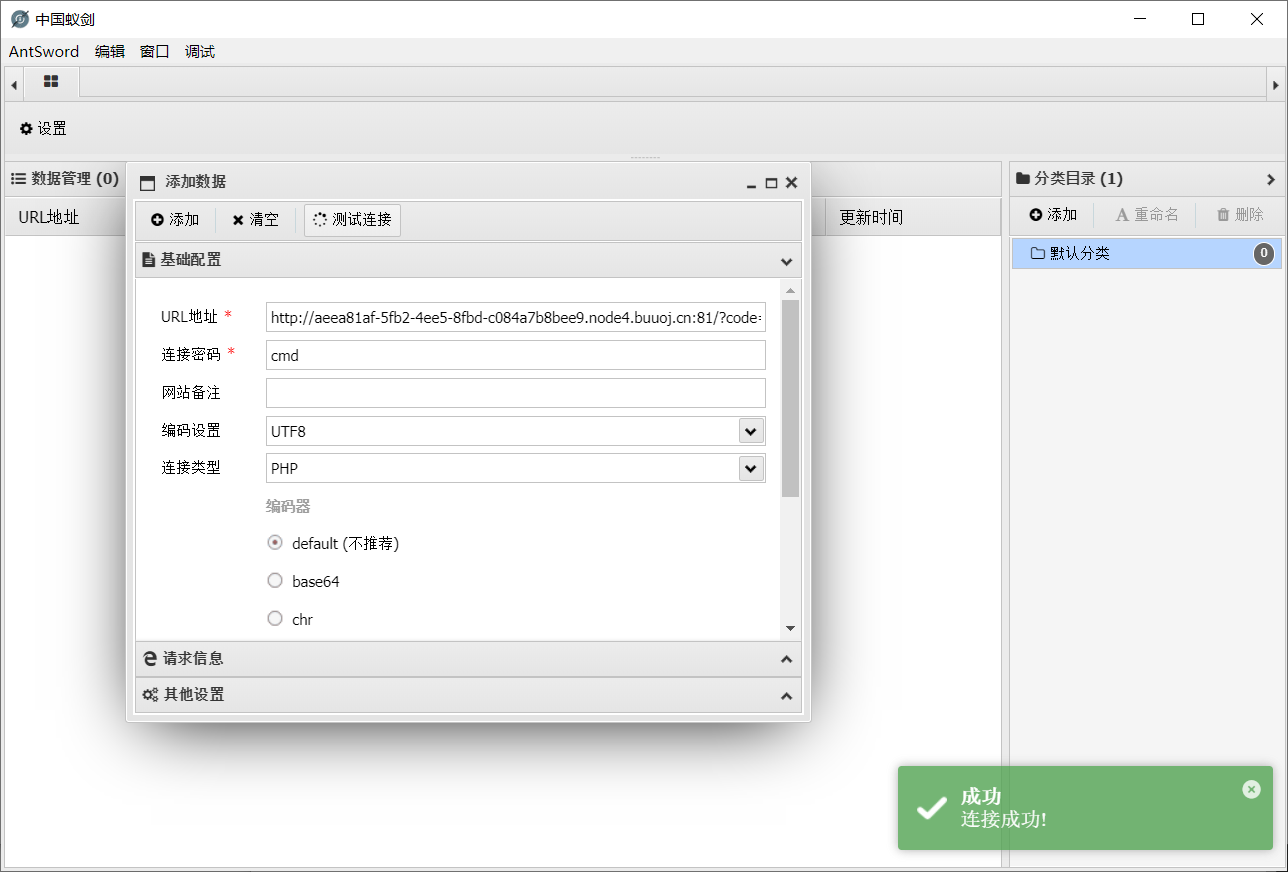Click the 添加数据 window title icon
This screenshot has width=1288, height=872.
[148, 183]
